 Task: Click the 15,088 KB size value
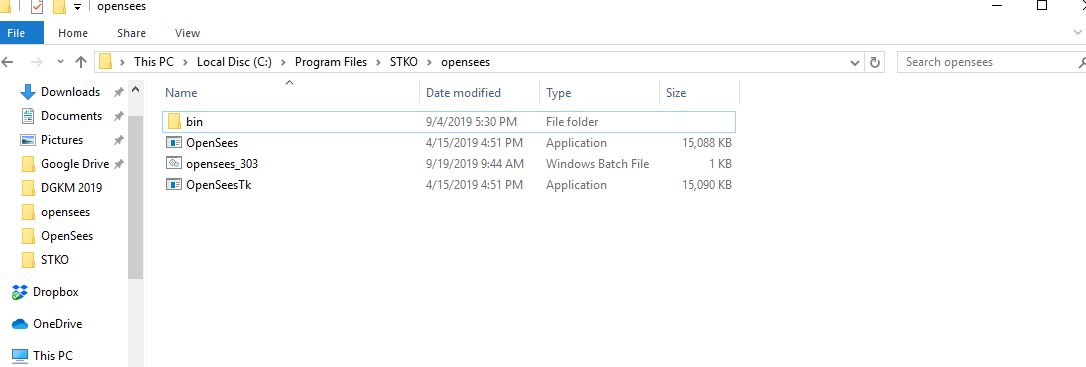click(x=706, y=143)
